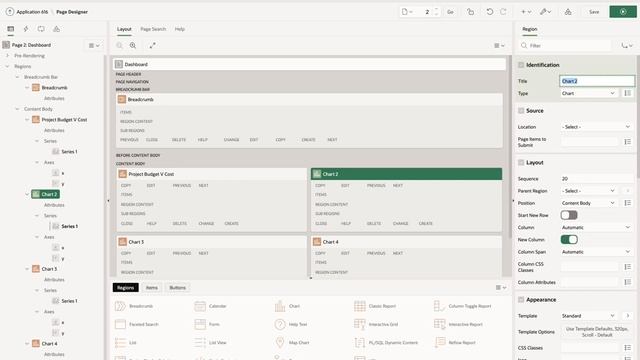640x360 pixels.
Task: Open the Template dropdown Standard
Action: pyautogui.click(x=589, y=316)
